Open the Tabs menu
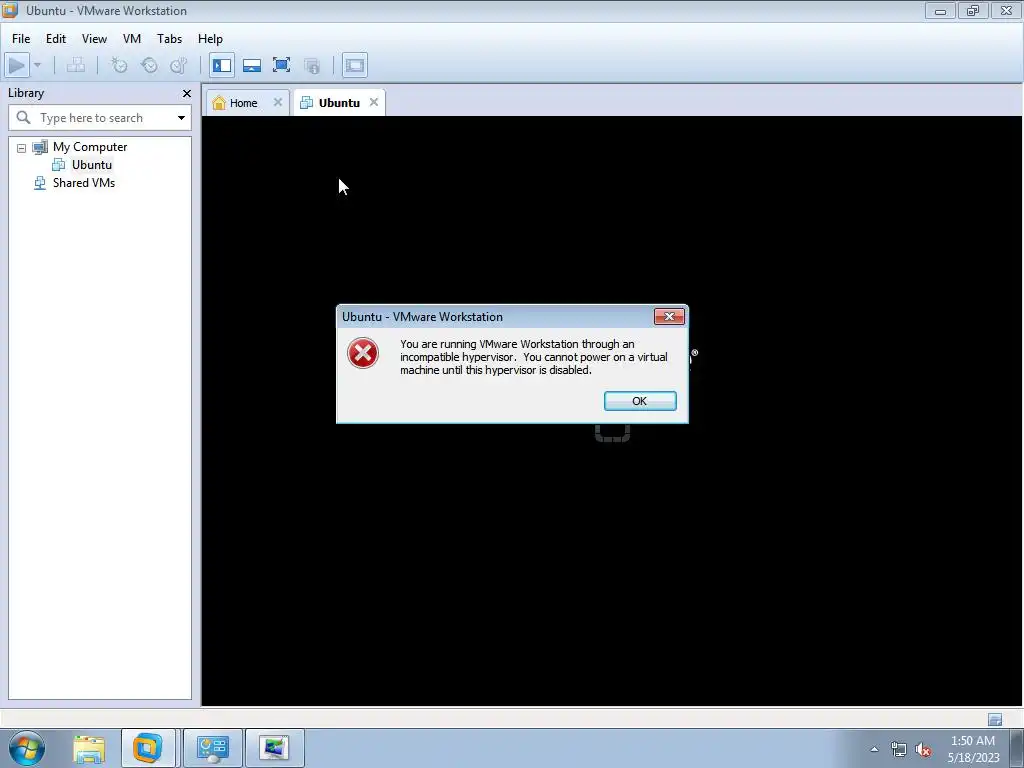This screenshot has width=1024, height=768. tap(169, 39)
